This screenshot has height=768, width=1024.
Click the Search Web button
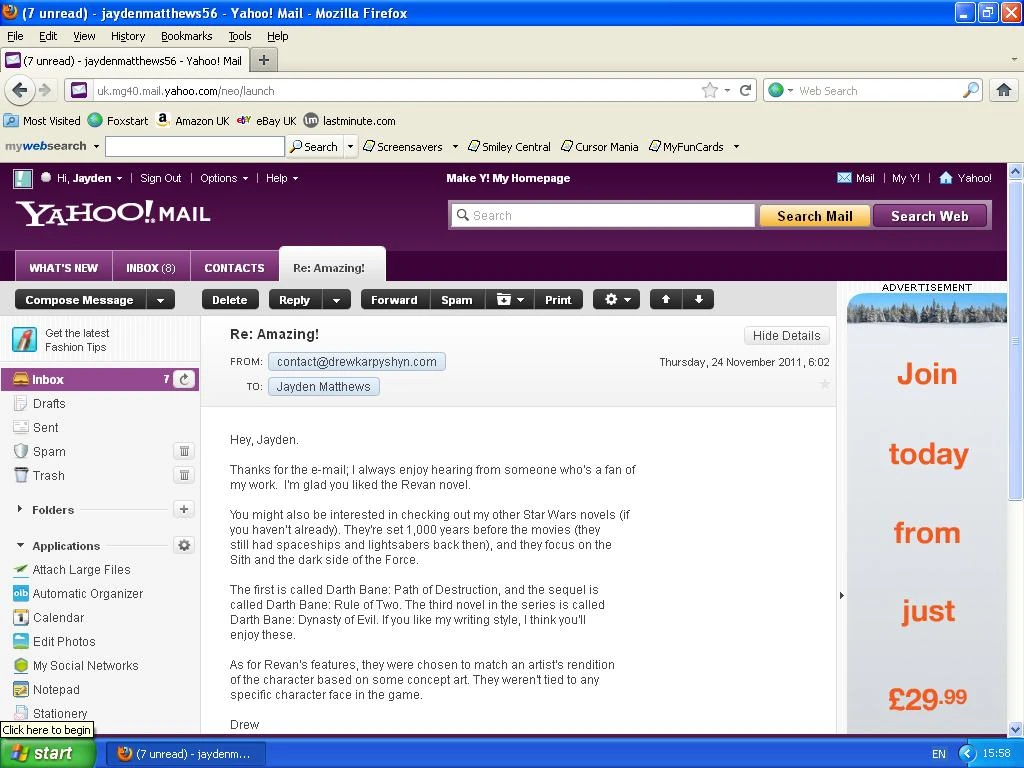pyautogui.click(x=929, y=216)
